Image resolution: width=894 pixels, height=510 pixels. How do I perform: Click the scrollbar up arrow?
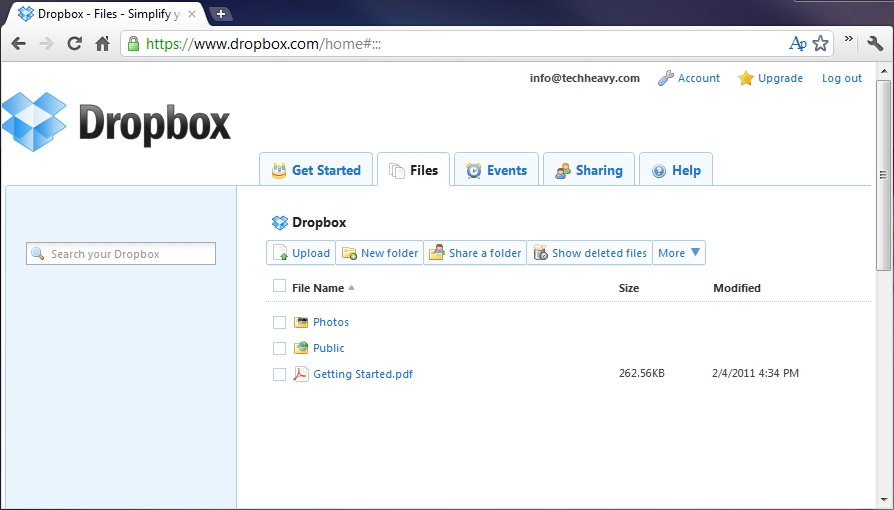point(883,71)
